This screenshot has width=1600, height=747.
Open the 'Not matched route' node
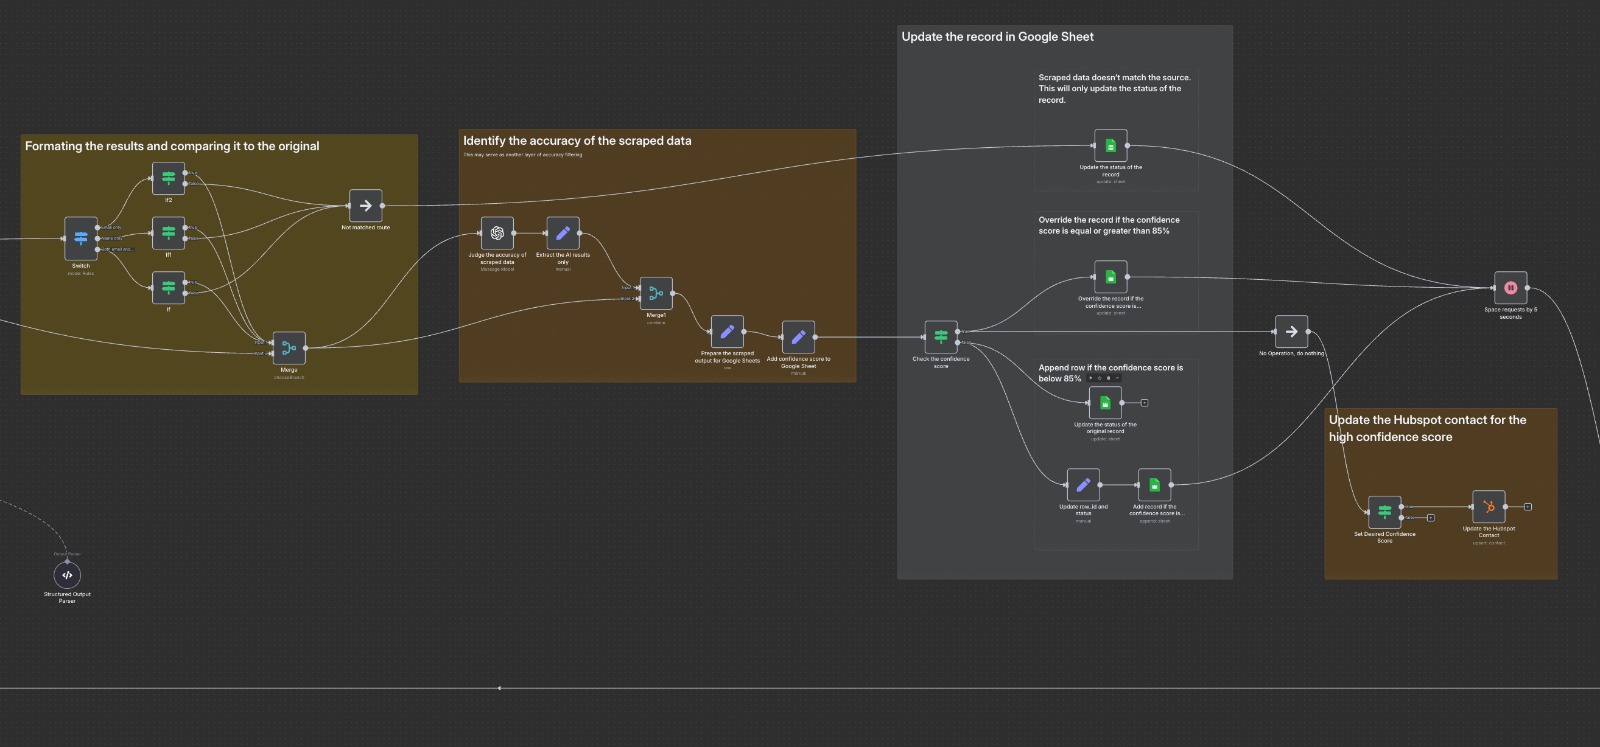(365, 206)
